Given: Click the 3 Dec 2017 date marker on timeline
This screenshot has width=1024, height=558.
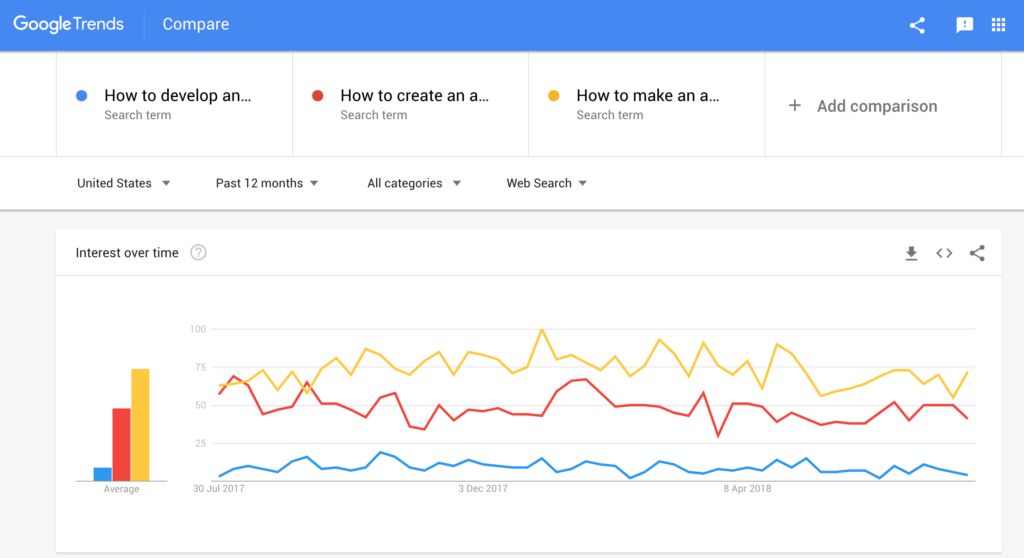Looking at the screenshot, I should [x=483, y=489].
